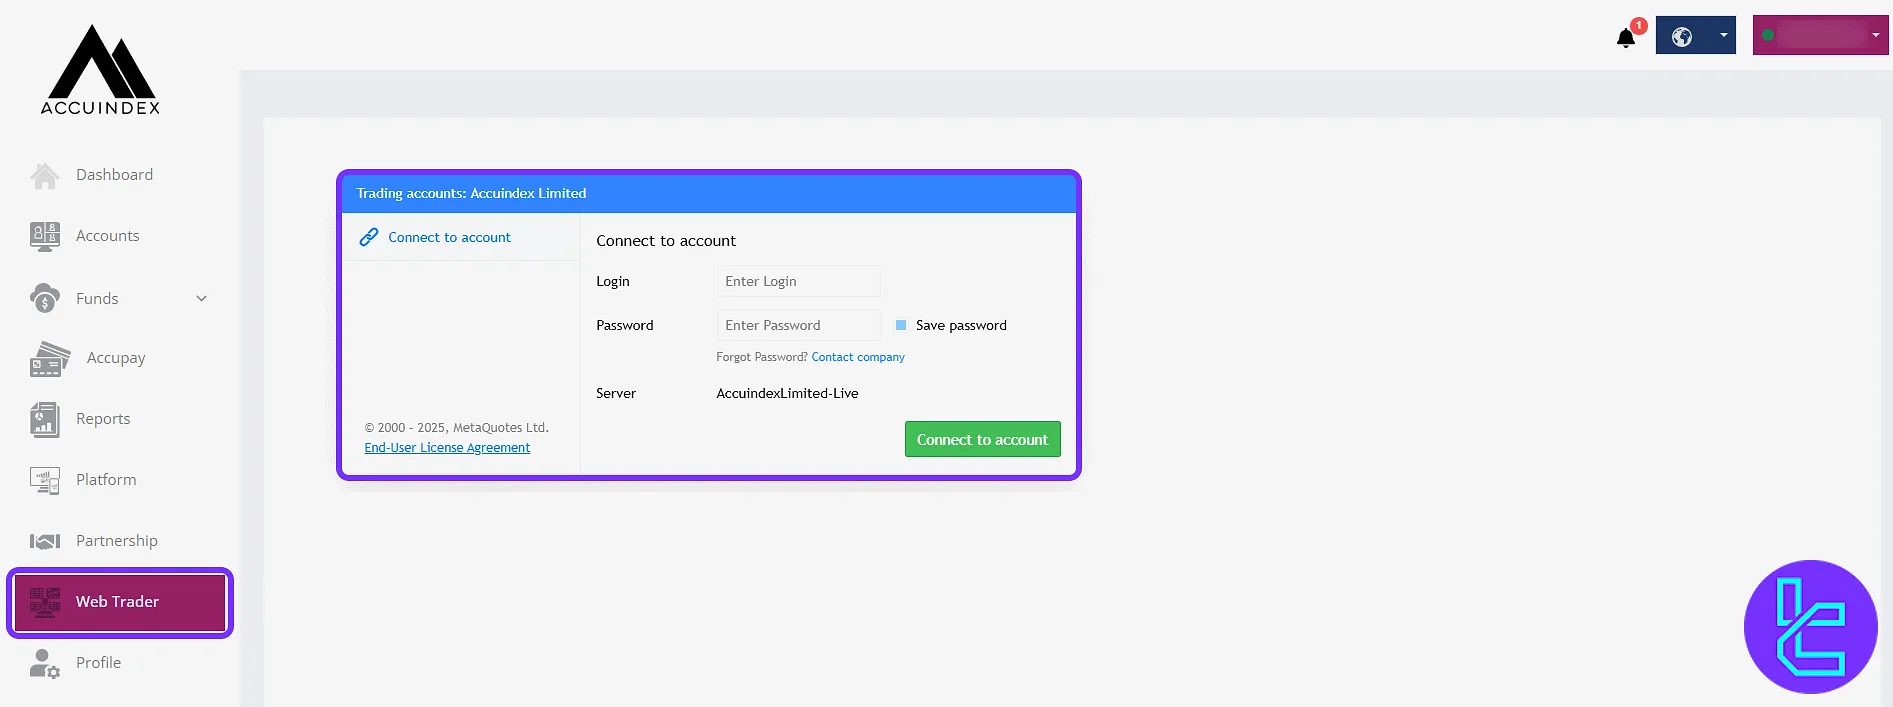1893x707 pixels.
Task: Open Accupay menu item
Action: tap(116, 358)
